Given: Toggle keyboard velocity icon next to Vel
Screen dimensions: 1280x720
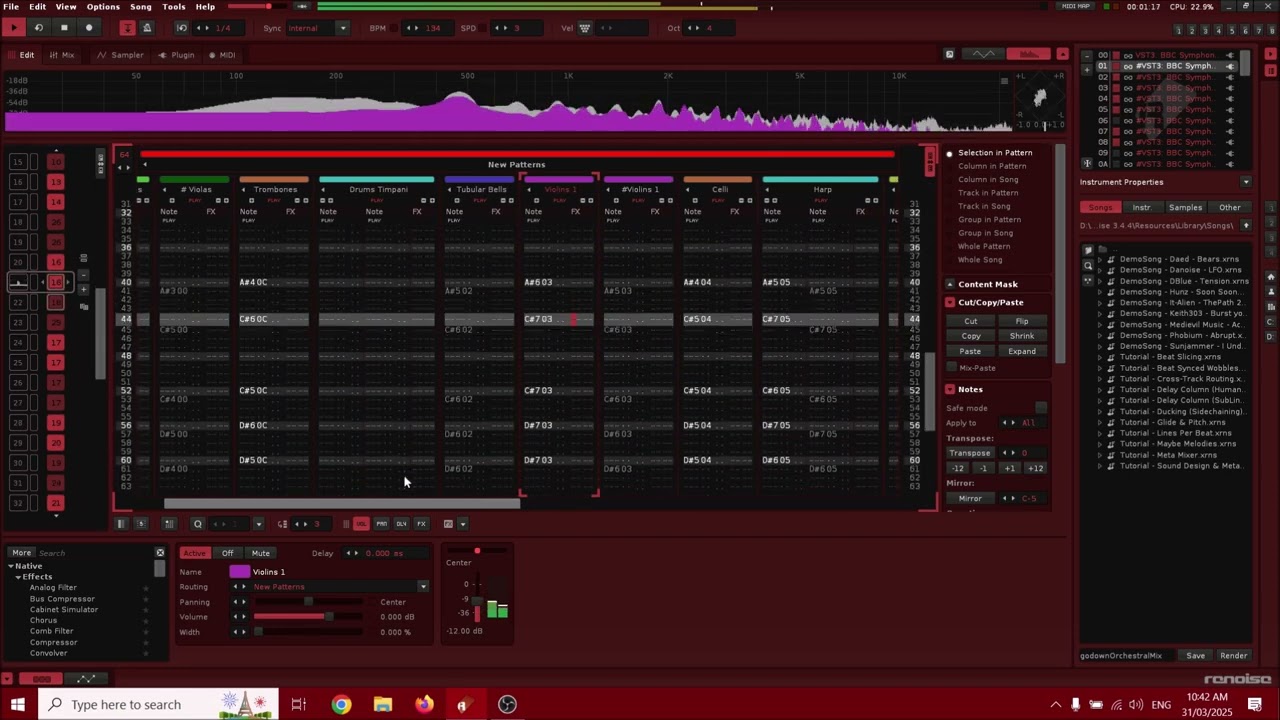Looking at the screenshot, I should click(x=585, y=28).
